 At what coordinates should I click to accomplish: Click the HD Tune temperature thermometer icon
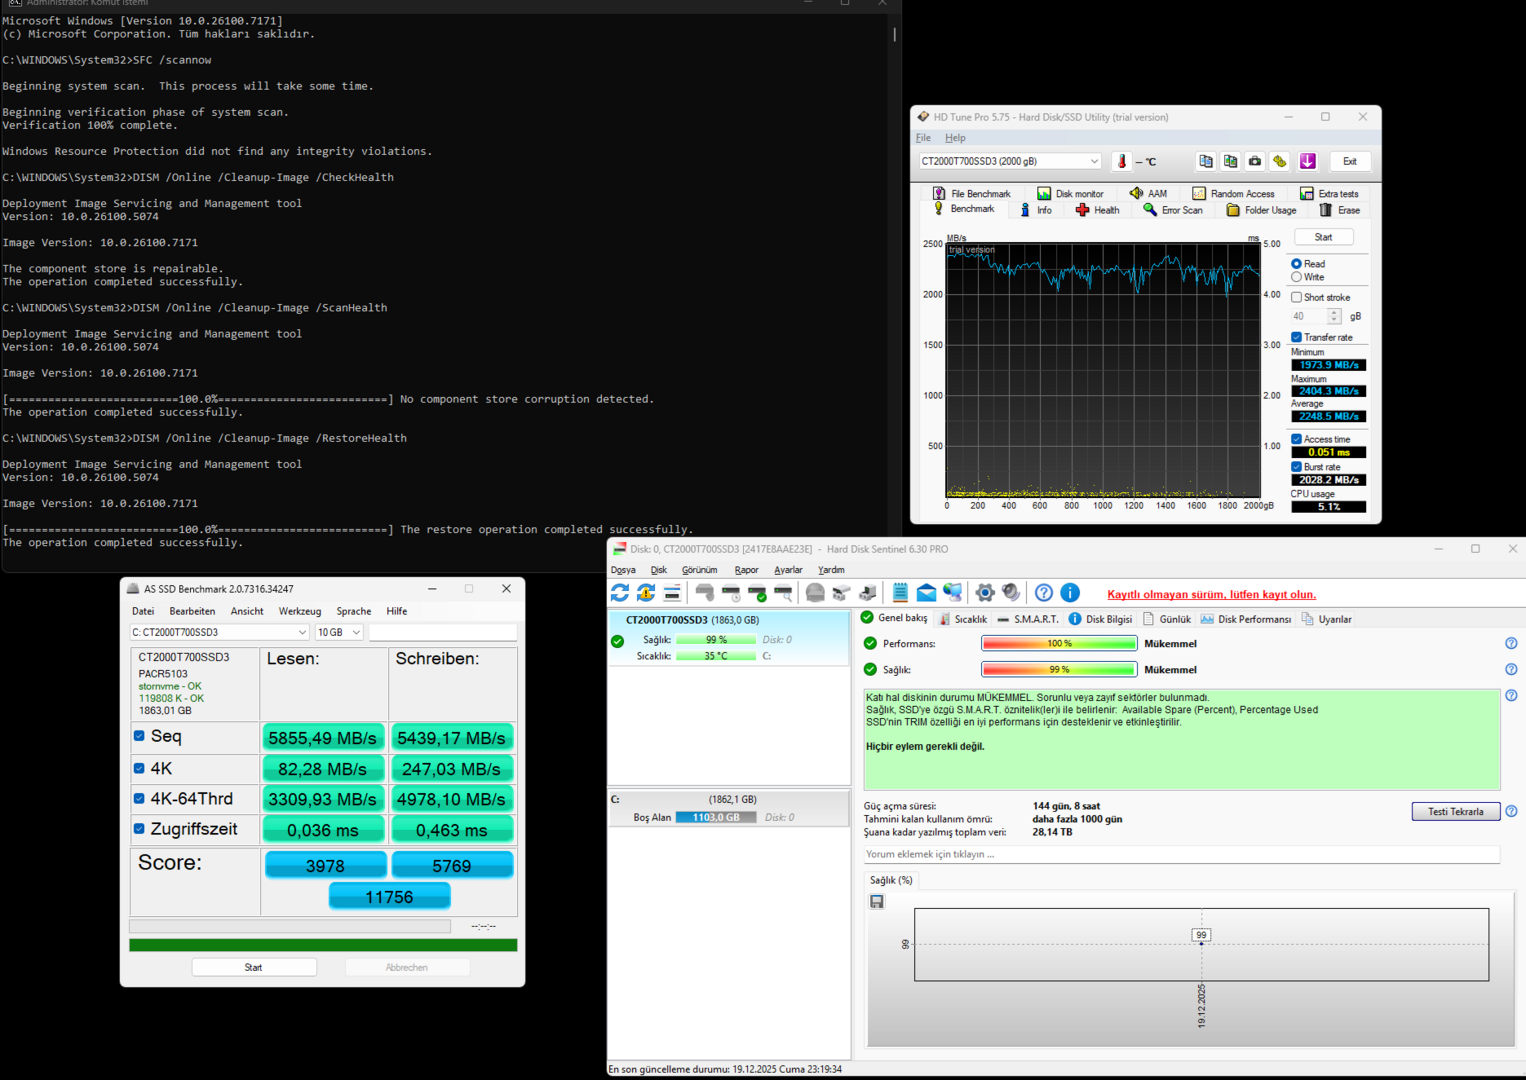[1122, 161]
